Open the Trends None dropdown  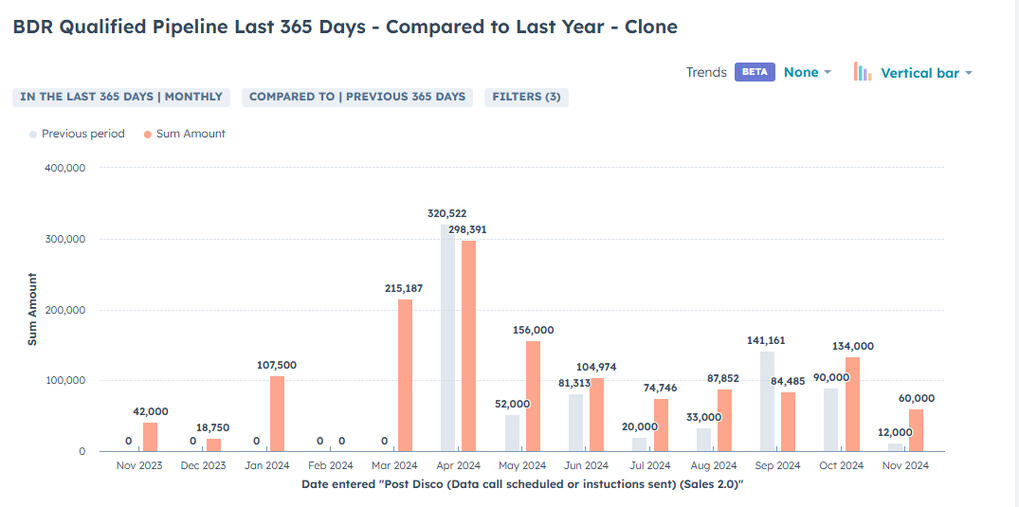(x=807, y=72)
